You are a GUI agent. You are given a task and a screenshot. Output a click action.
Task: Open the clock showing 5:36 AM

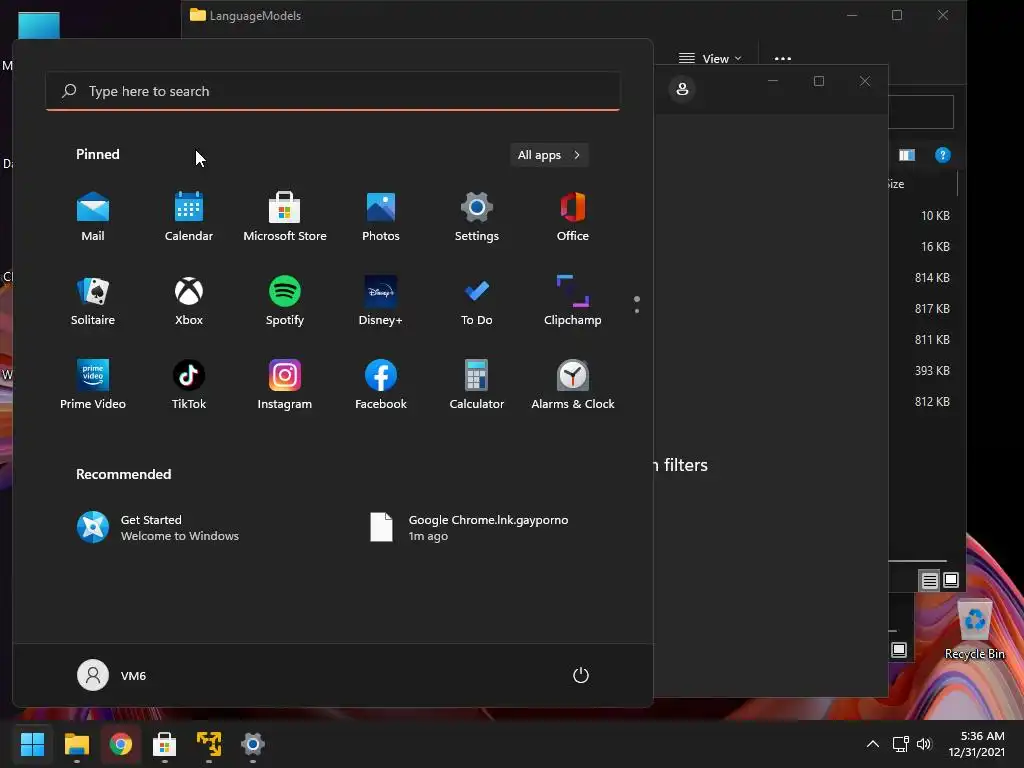click(x=976, y=744)
